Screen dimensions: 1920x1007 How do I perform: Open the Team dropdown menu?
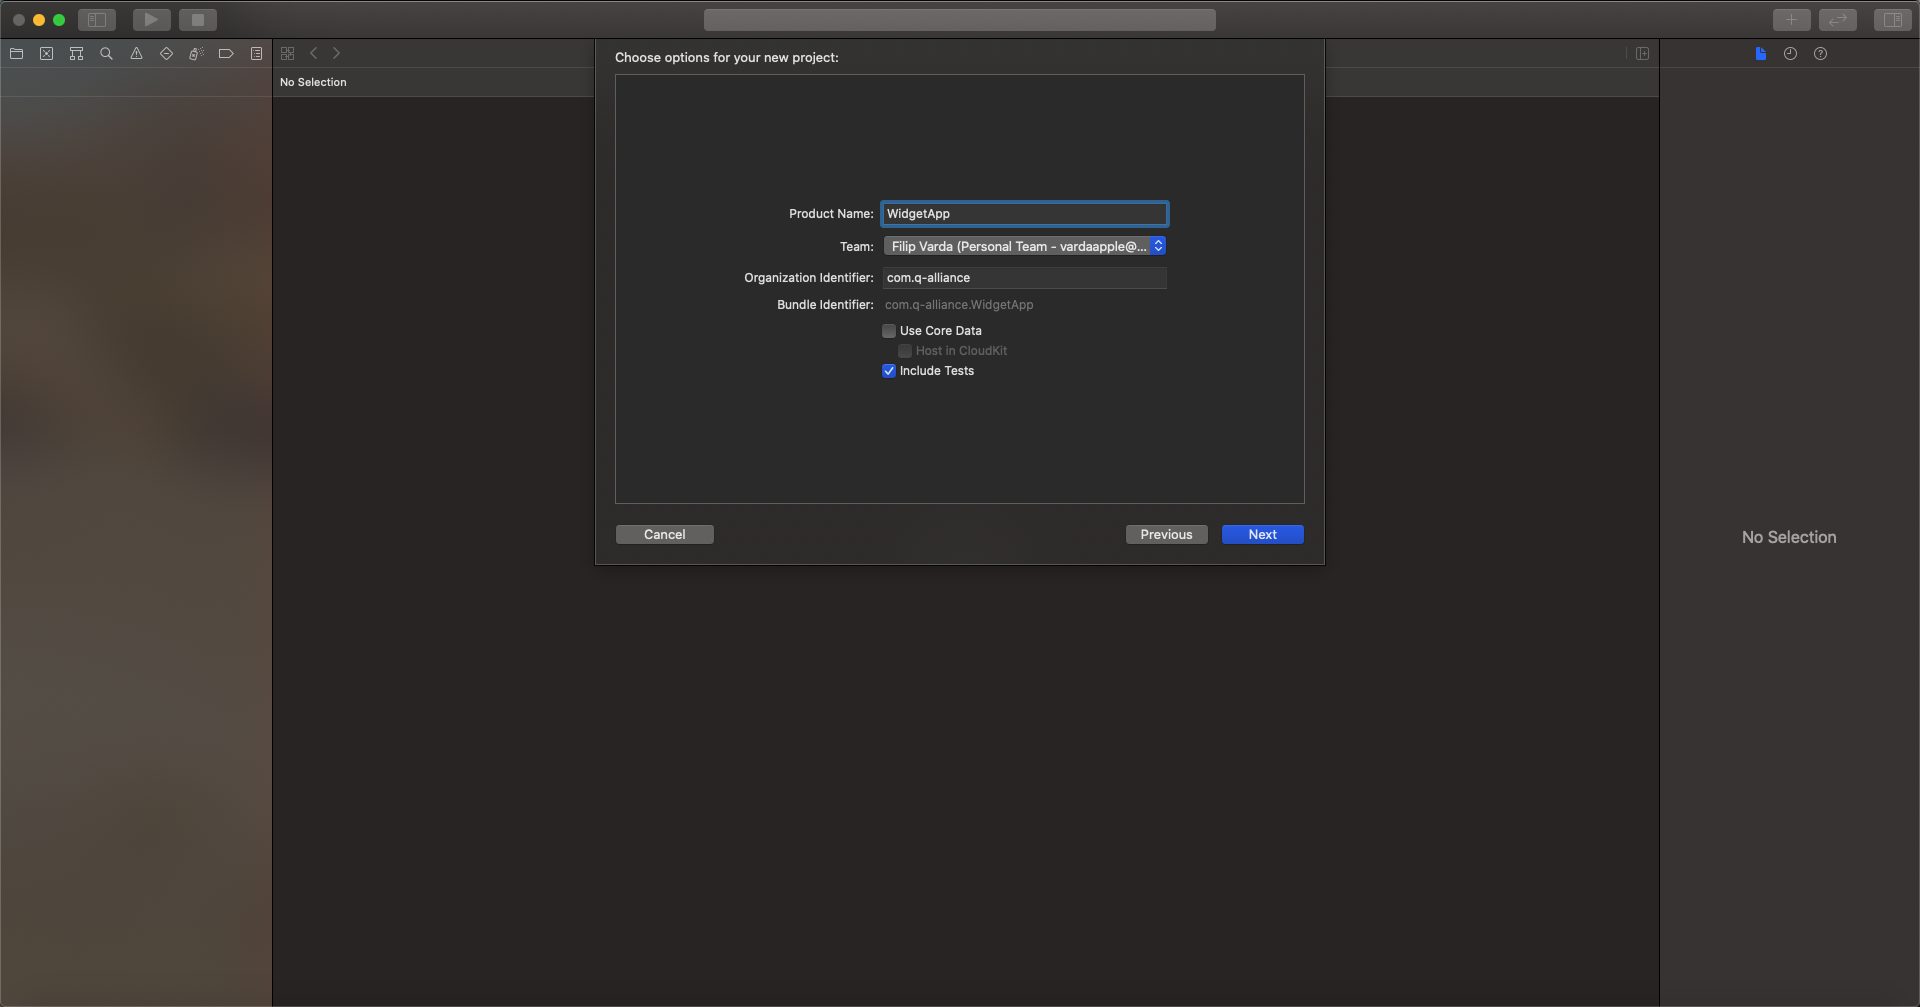[1025, 246]
